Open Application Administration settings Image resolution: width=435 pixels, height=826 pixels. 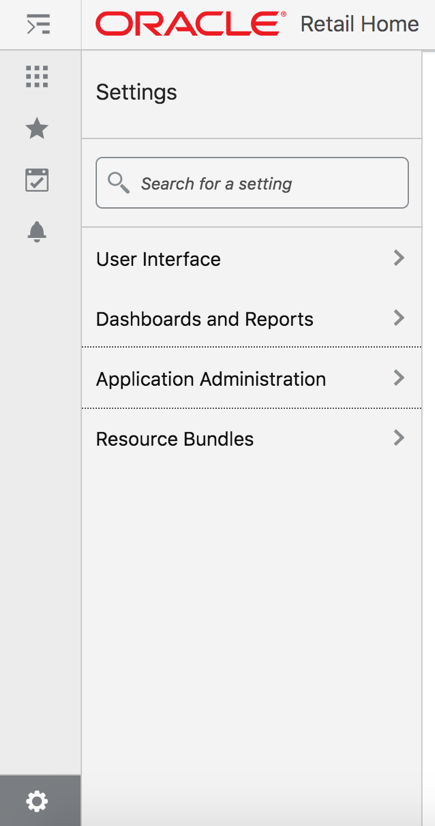[x=251, y=378]
